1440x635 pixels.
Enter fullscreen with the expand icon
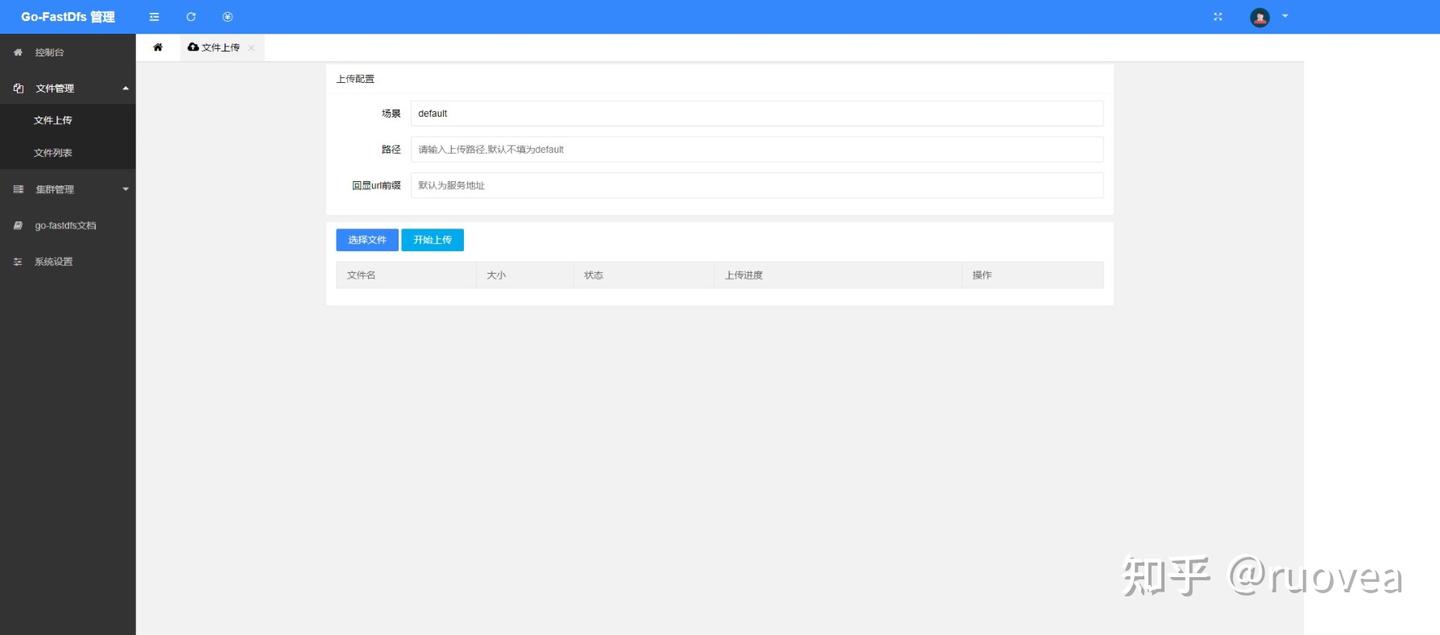(x=1218, y=17)
